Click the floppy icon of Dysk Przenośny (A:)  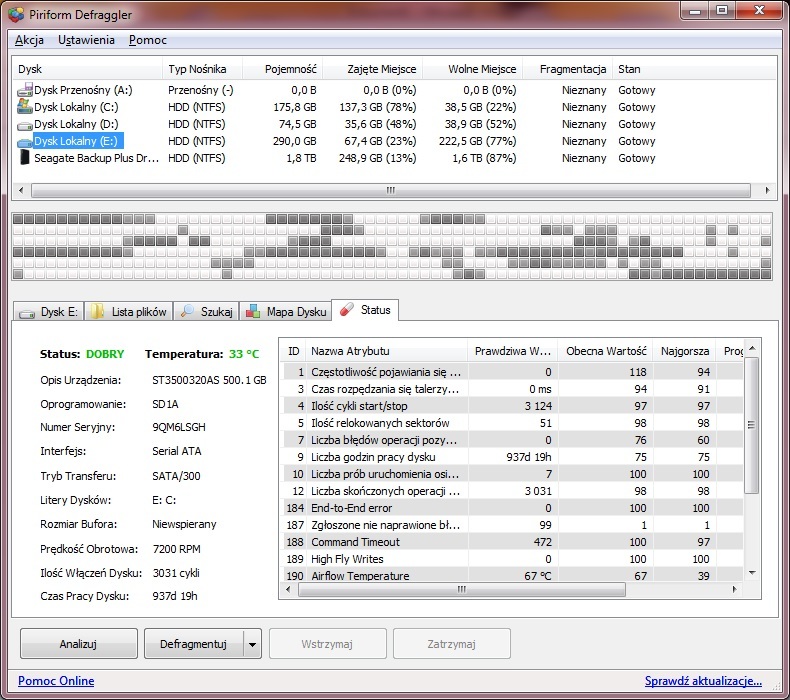pyautogui.click(x=25, y=90)
